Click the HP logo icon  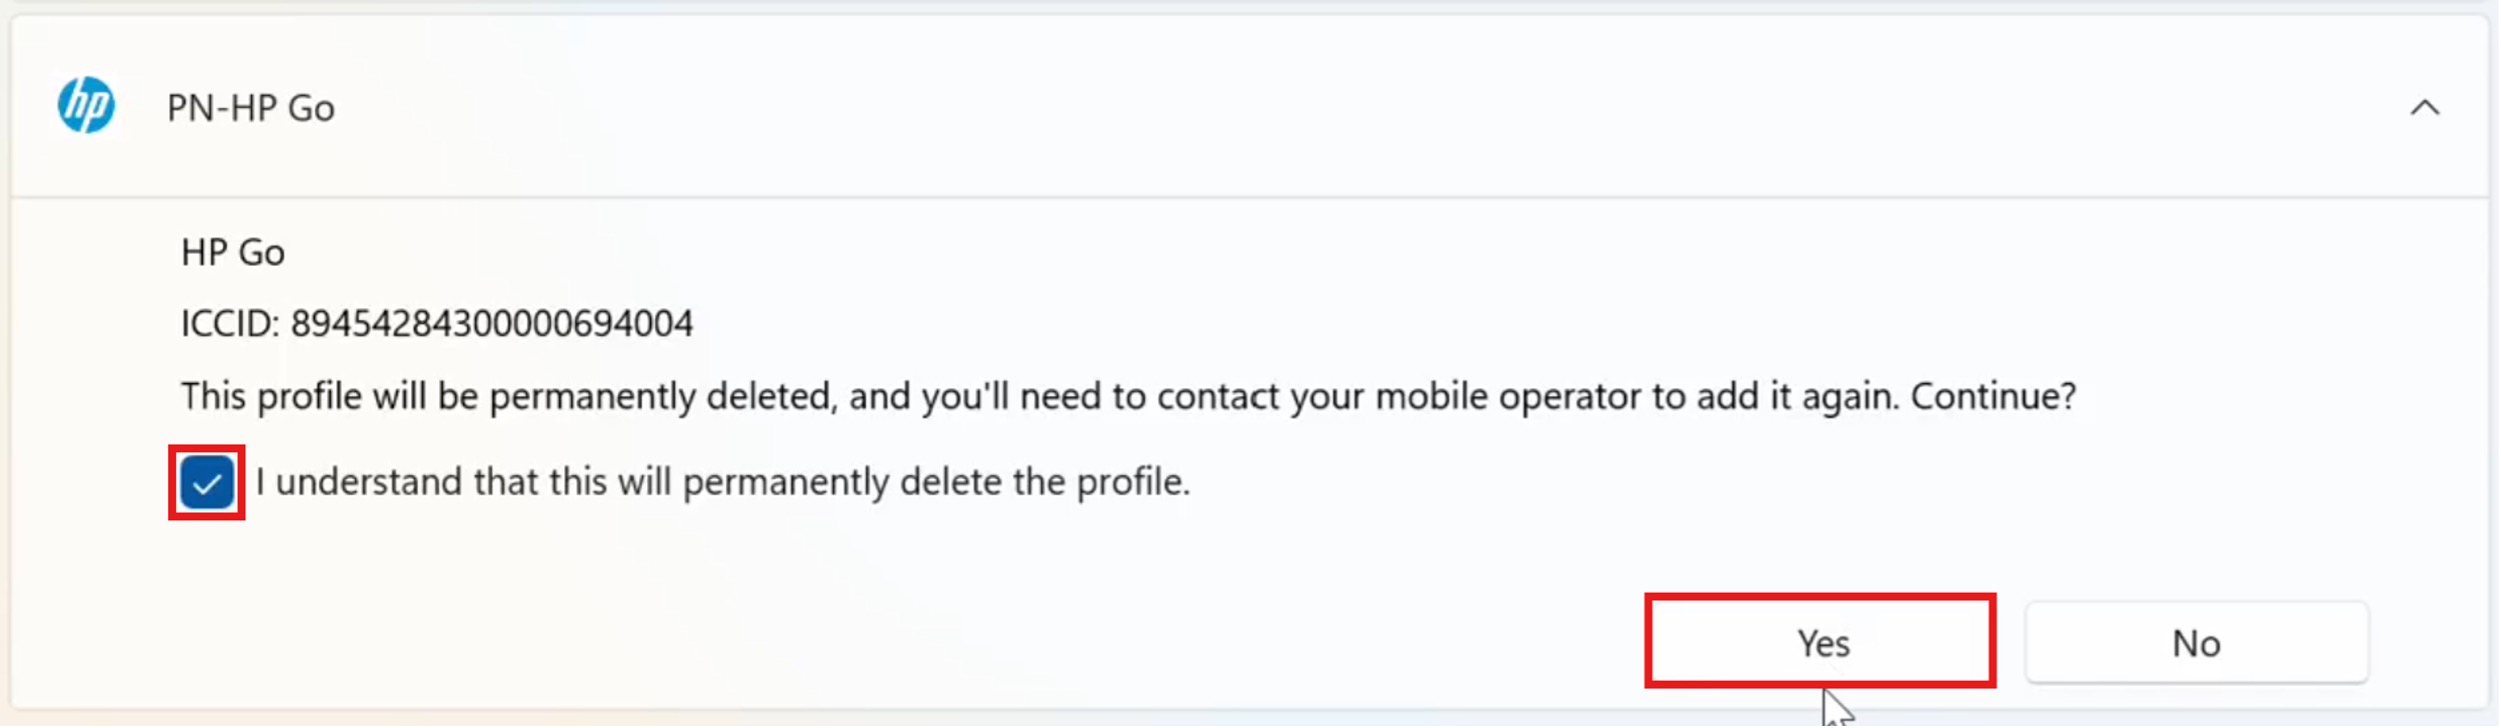pyautogui.click(x=86, y=106)
